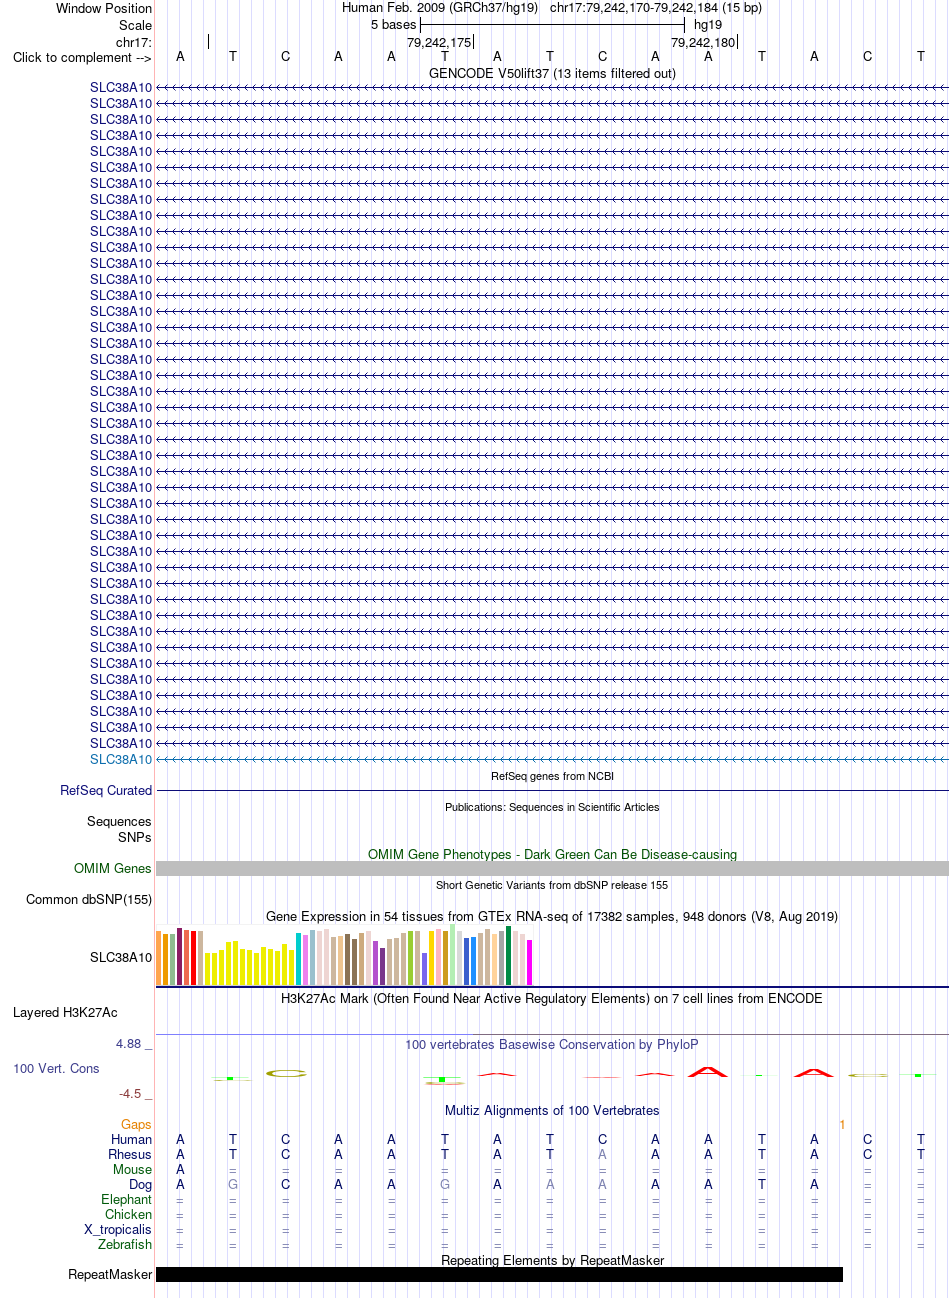950x1298 pixels.
Task: Select the Zebrafish alignment row label
Action: pyautogui.click(x=125, y=1244)
